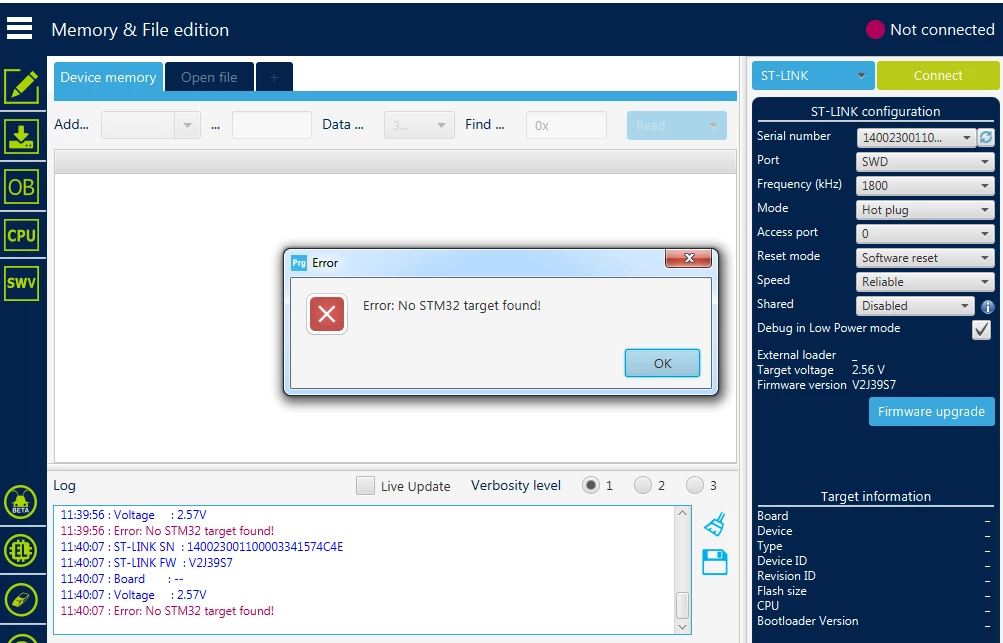Click the green Connect button
Screen dimensions: 1003x643
point(938,75)
